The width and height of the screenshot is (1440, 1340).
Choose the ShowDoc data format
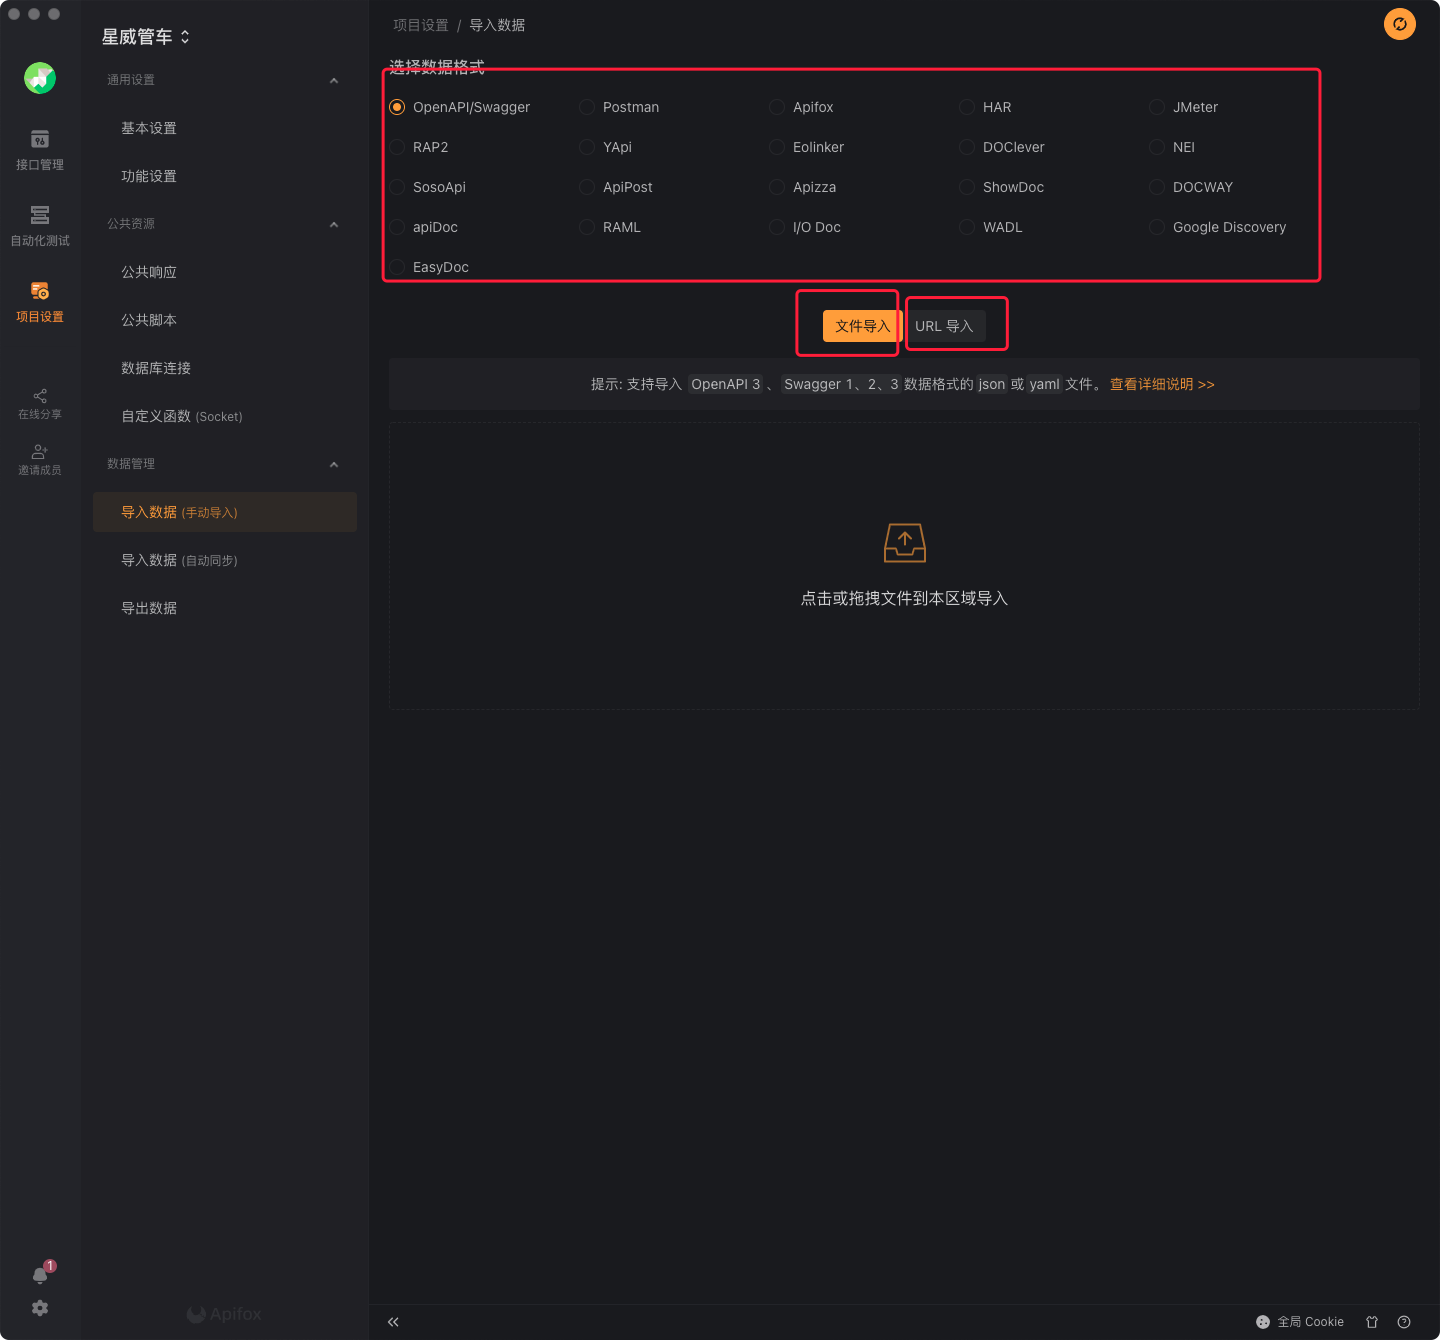coord(967,187)
